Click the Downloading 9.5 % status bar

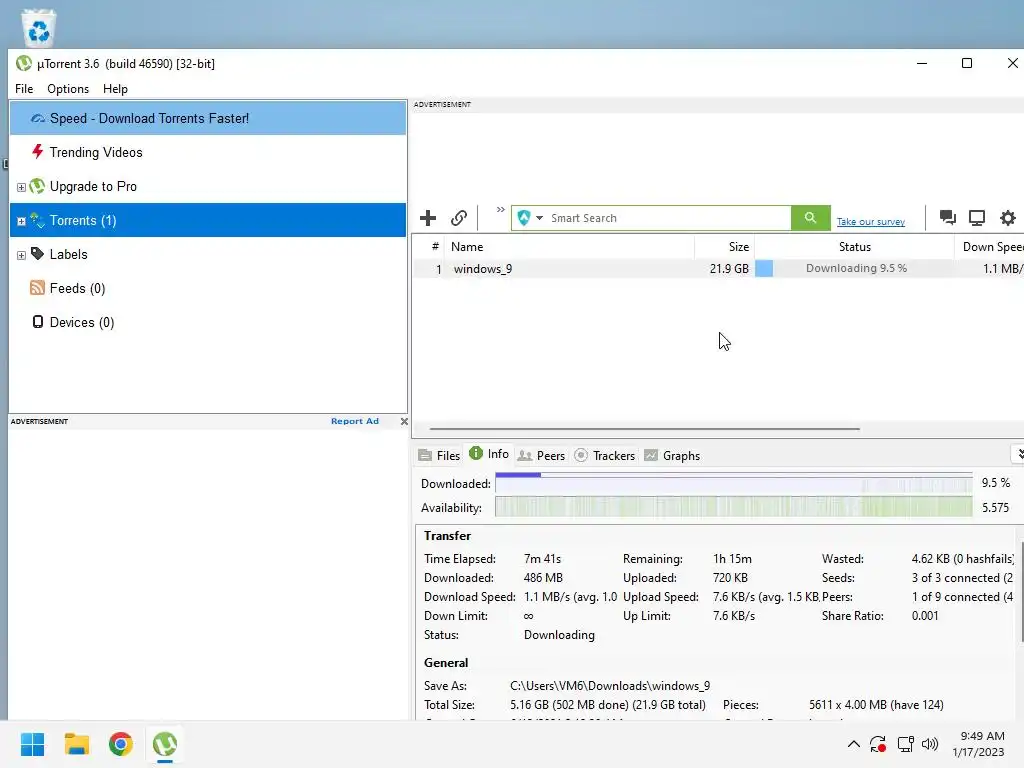[855, 268]
